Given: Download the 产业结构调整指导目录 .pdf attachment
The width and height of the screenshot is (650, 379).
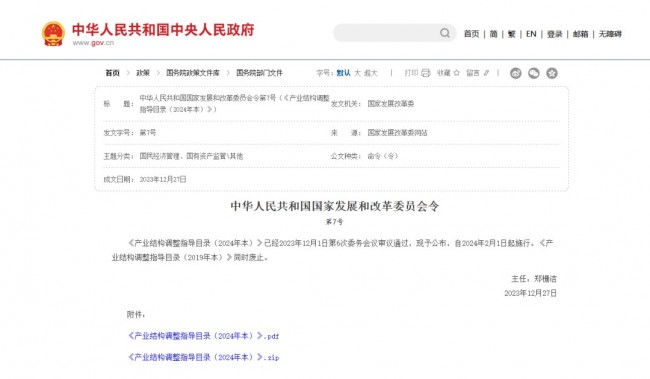Looking at the screenshot, I should [x=204, y=336].
